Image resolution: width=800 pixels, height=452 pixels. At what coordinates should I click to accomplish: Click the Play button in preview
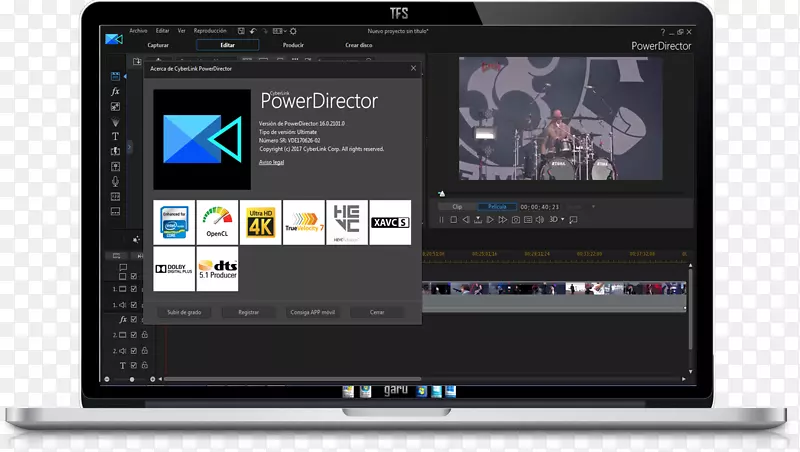click(x=490, y=220)
